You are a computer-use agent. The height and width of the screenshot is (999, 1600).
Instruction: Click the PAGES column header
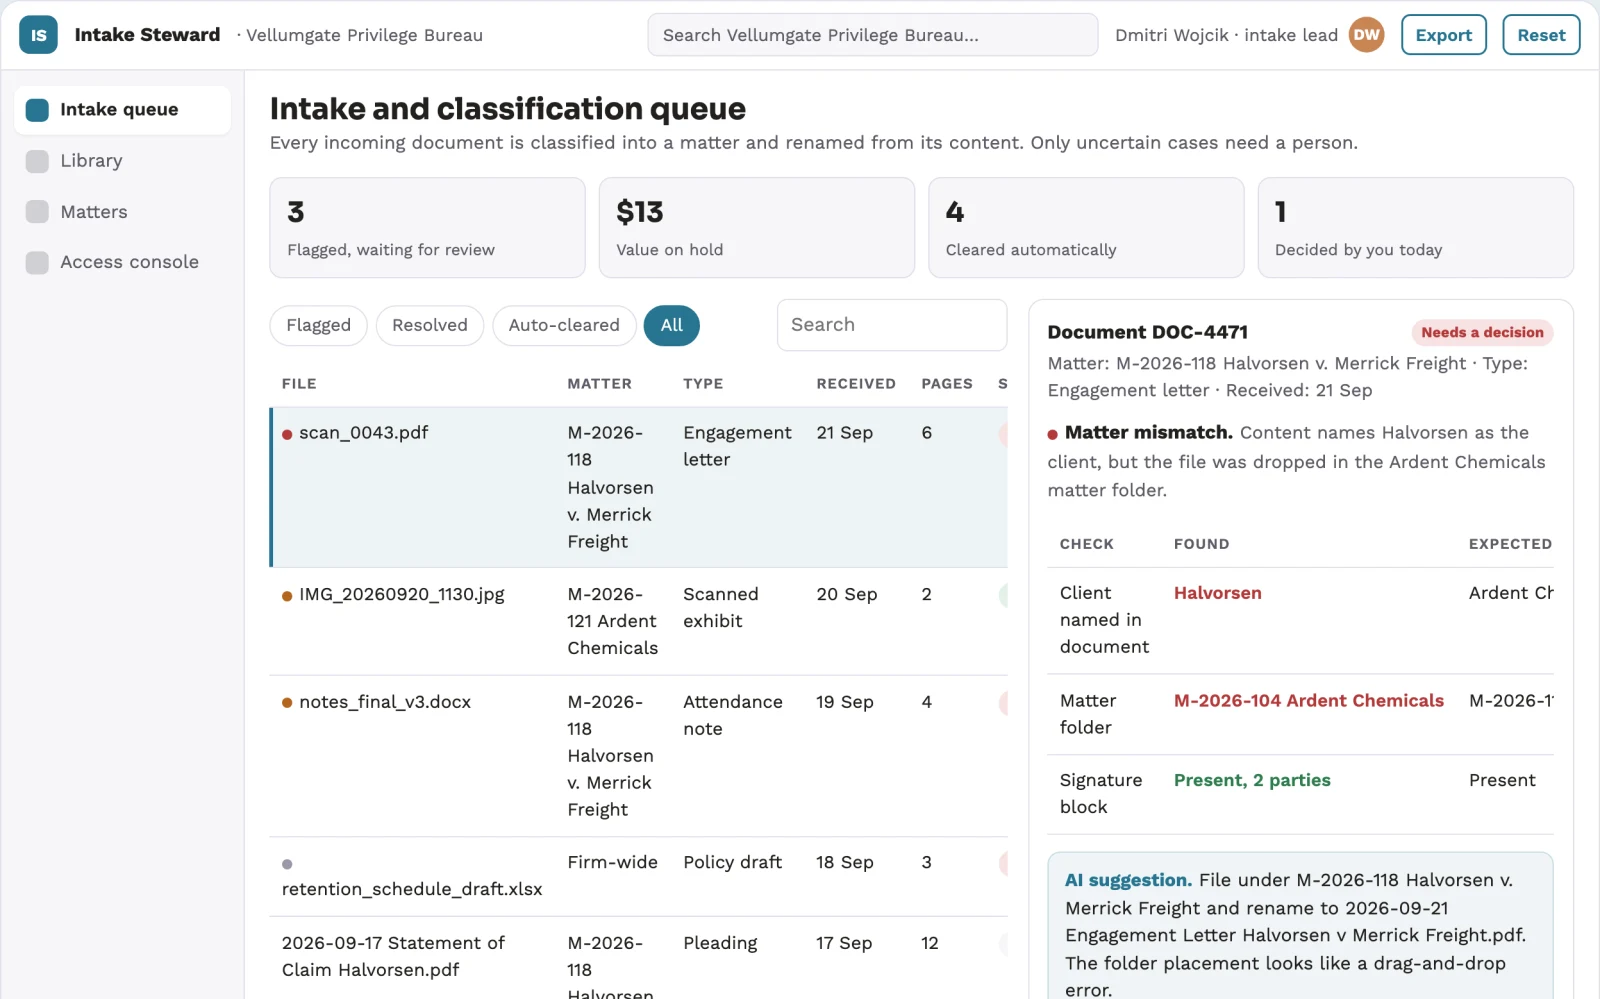(947, 384)
